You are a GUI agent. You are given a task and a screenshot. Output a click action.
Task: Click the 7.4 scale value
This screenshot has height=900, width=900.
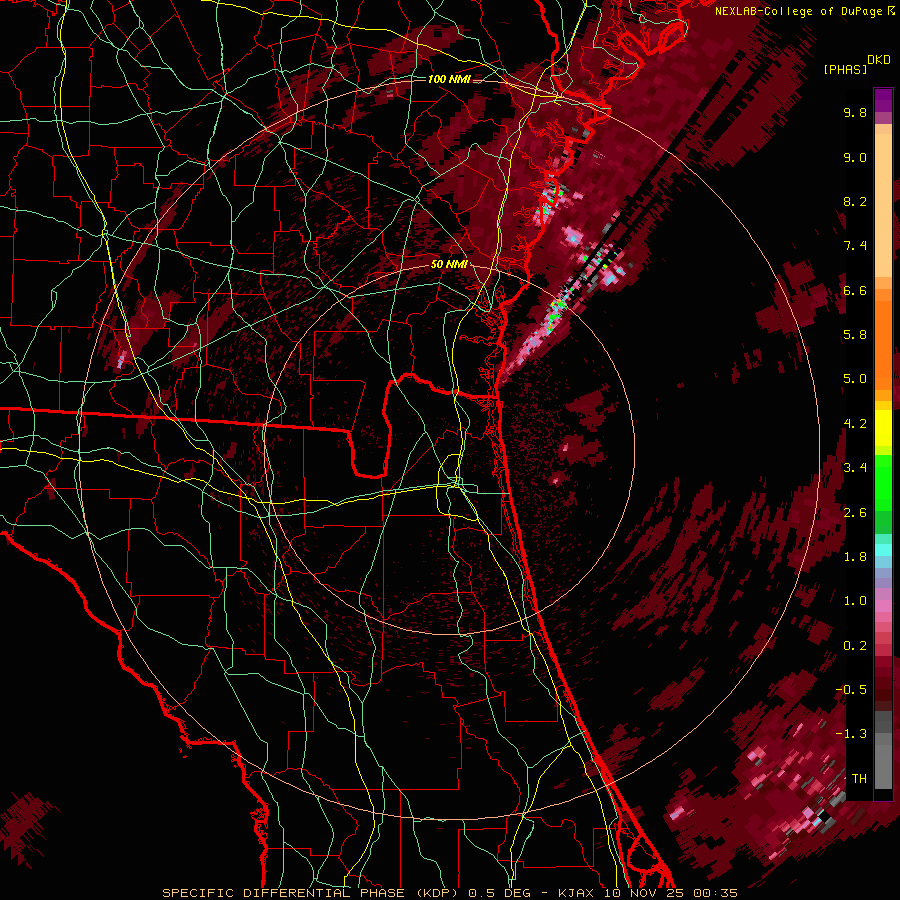coord(855,246)
